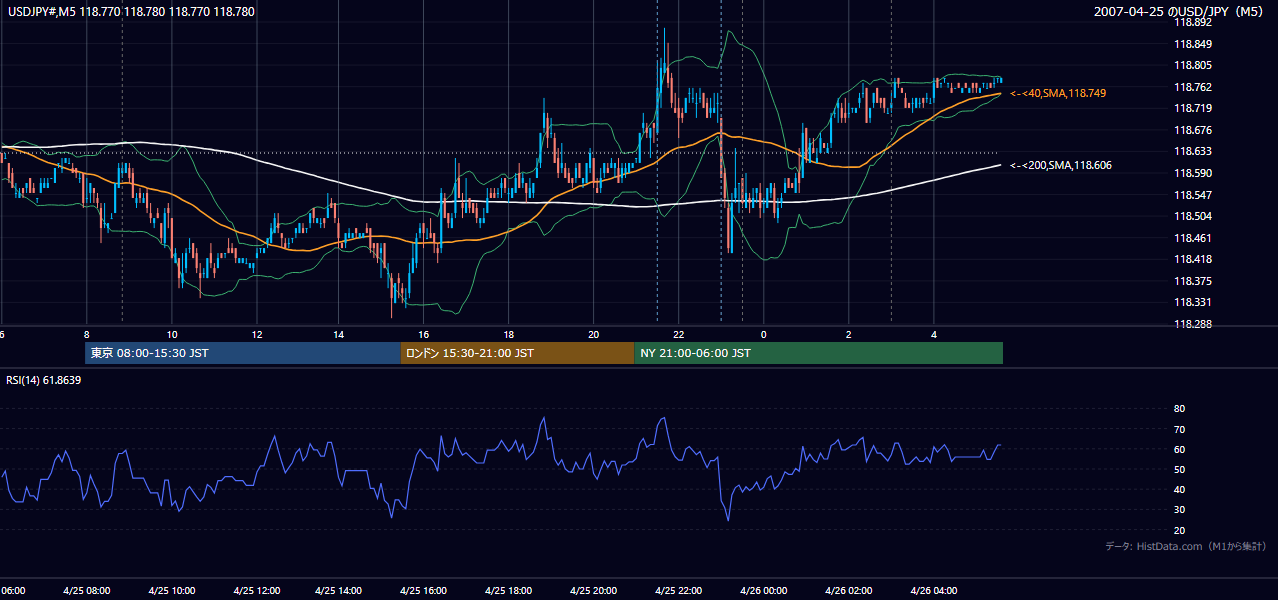Click the 4/26 04:00 time axis label
Image resolution: width=1278 pixels, height=600 pixels.
coord(934,591)
